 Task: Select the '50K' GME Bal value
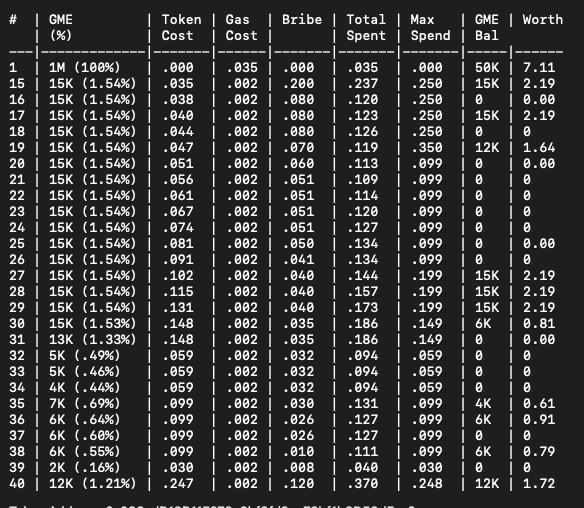coord(486,67)
